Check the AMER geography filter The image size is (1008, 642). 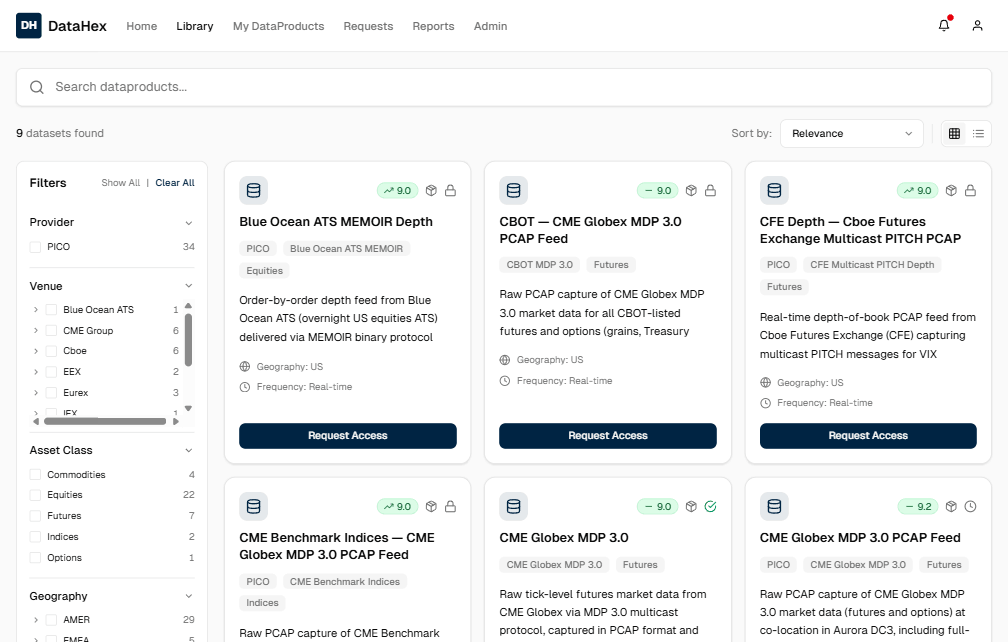(x=51, y=620)
